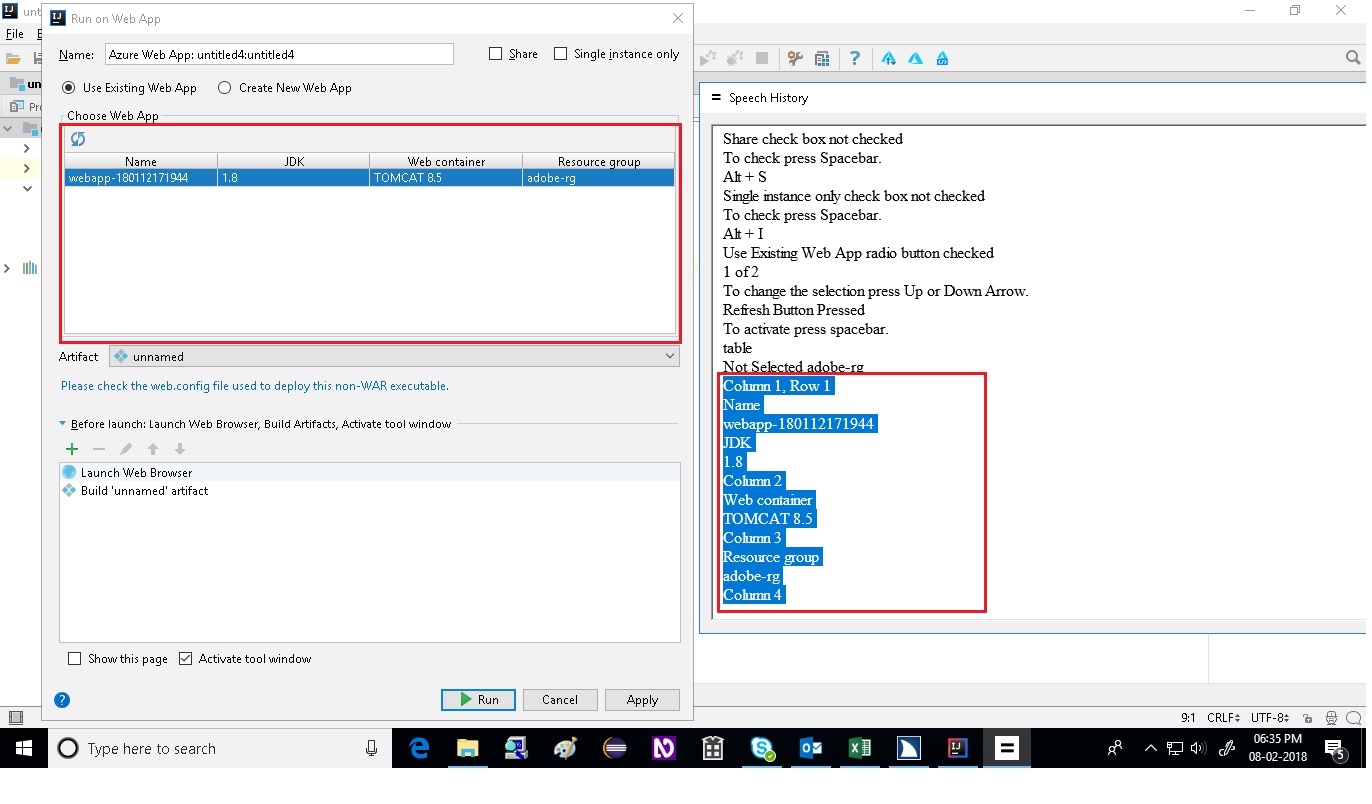Screen dimensions: 1372x804
Task: Check Single instance only
Action: [560, 54]
